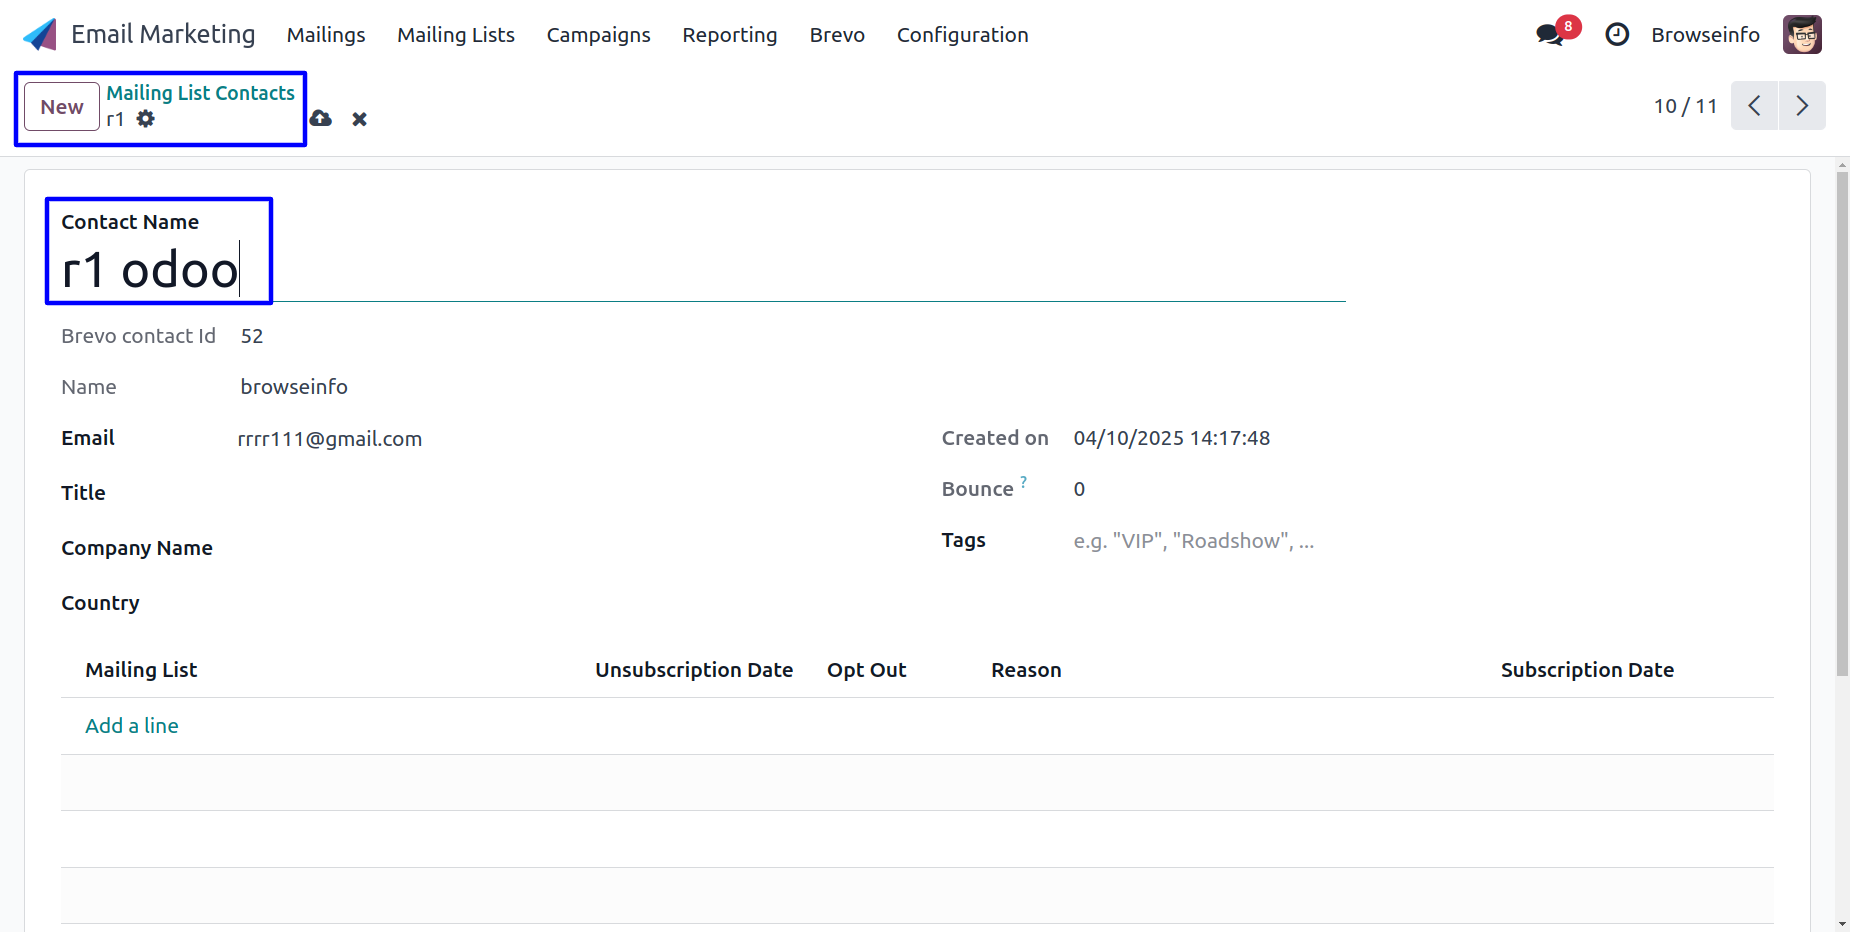Open the conversations chat icon with badge
1850x932 pixels.
pos(1556,33)
